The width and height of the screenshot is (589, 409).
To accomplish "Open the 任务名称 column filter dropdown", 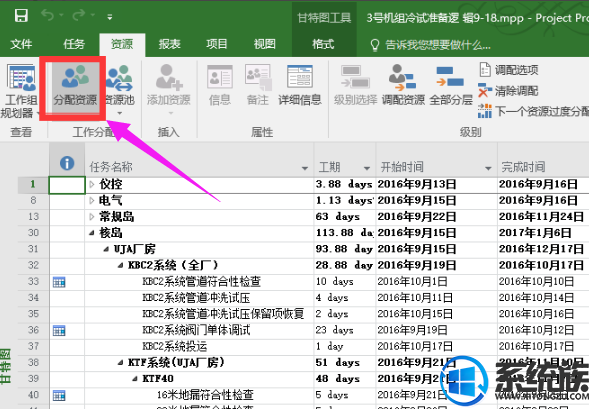I will (x=305, y=168).
